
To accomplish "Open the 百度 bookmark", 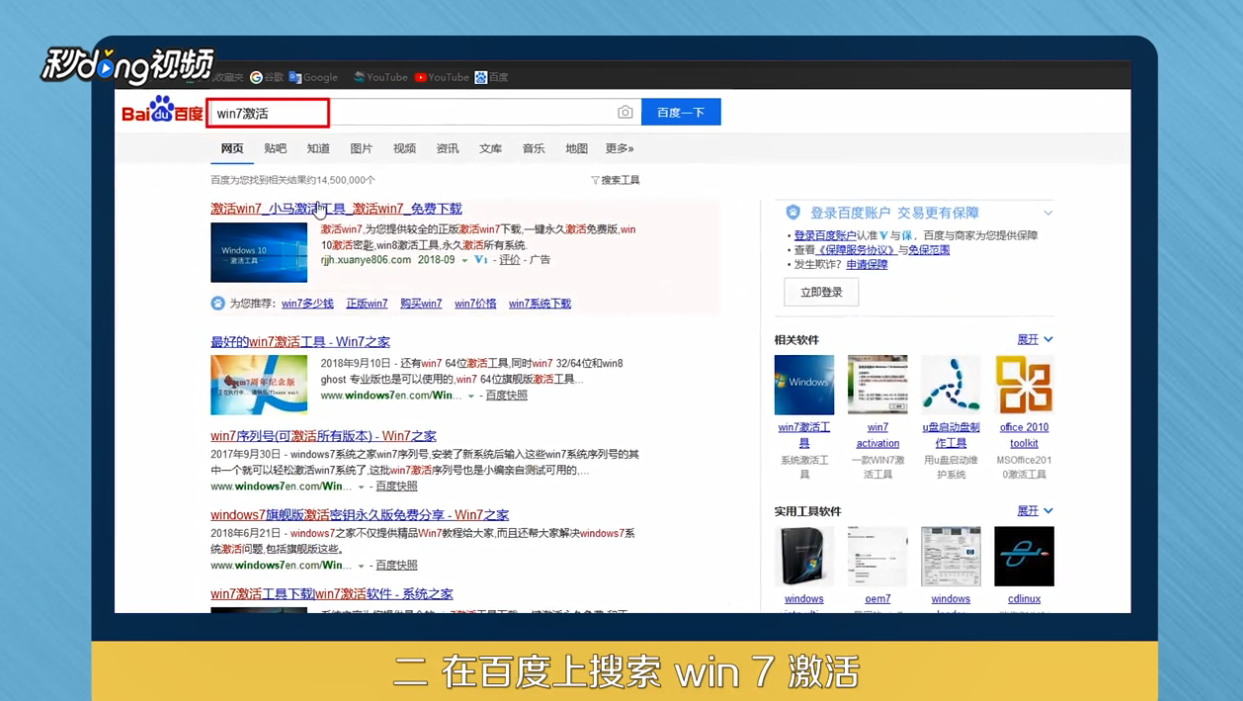I will [x=491, y=77].
